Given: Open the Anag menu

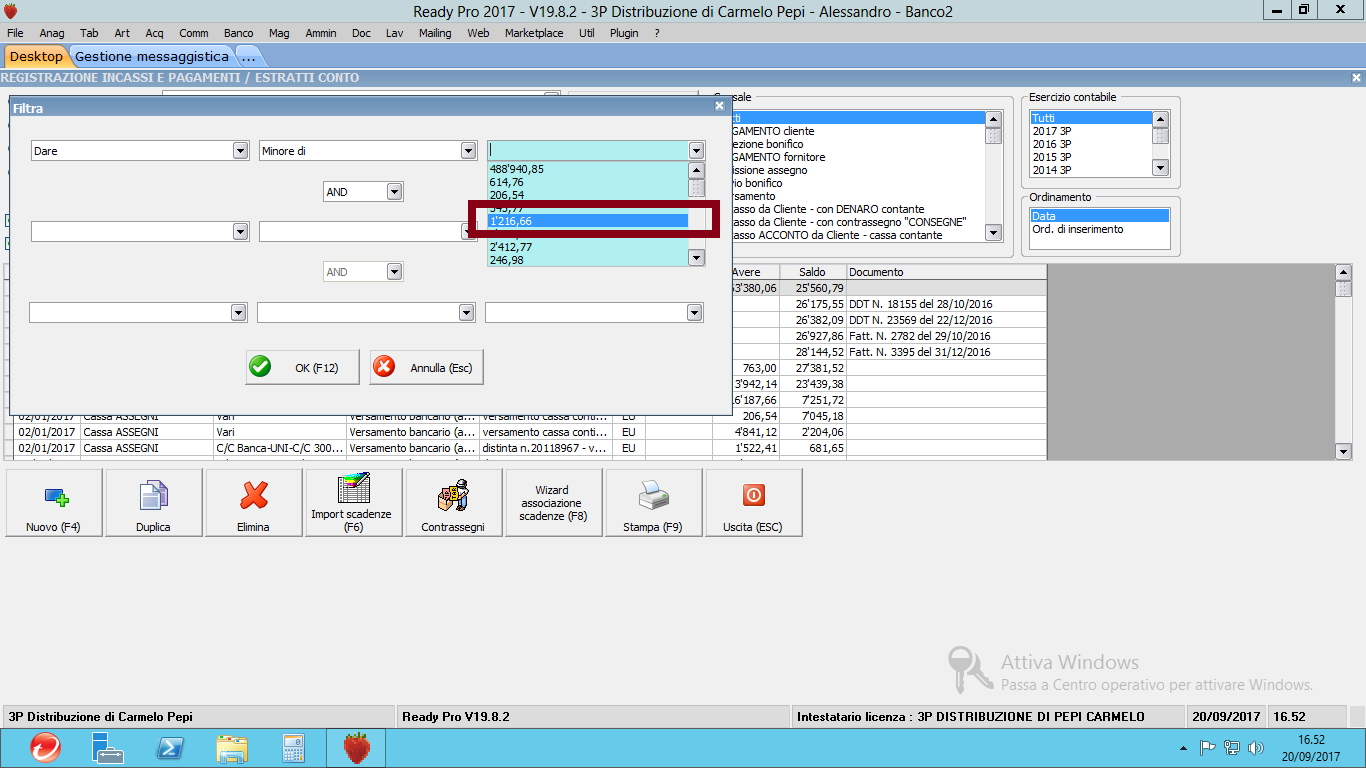Looking at the screenshot, I should (x=51, y=33).
